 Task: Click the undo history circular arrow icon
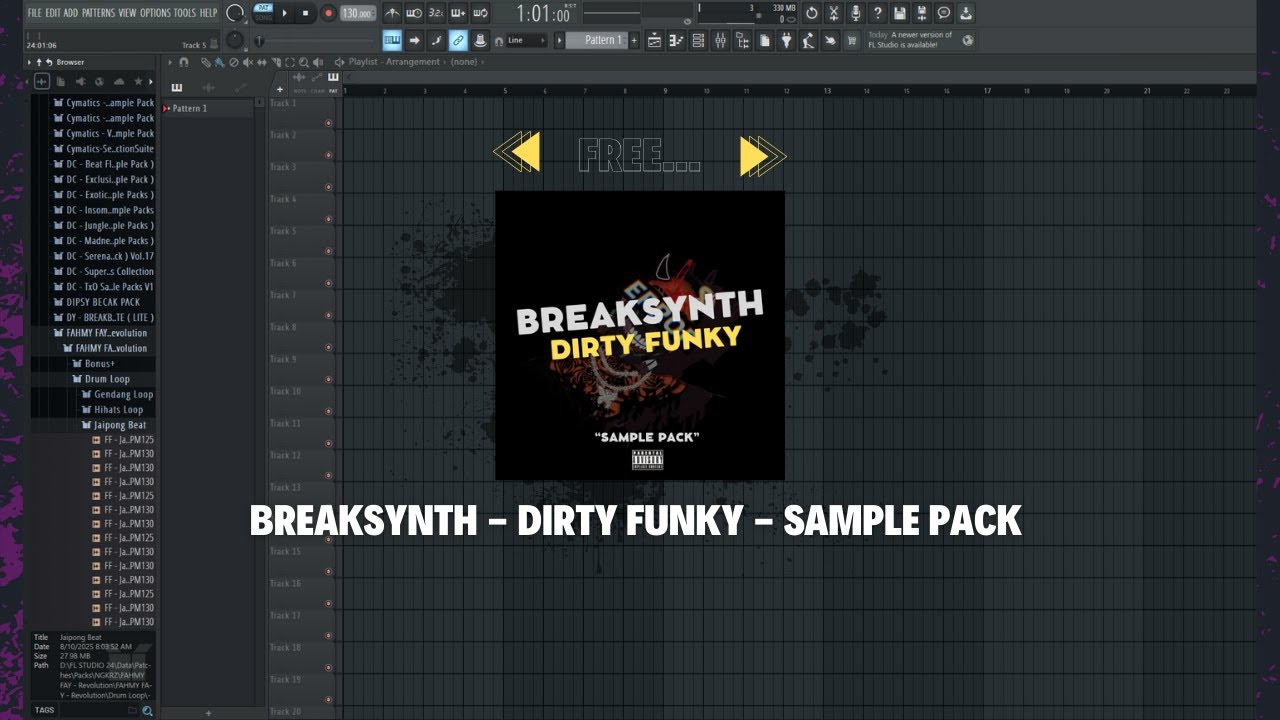click(812, 13)
